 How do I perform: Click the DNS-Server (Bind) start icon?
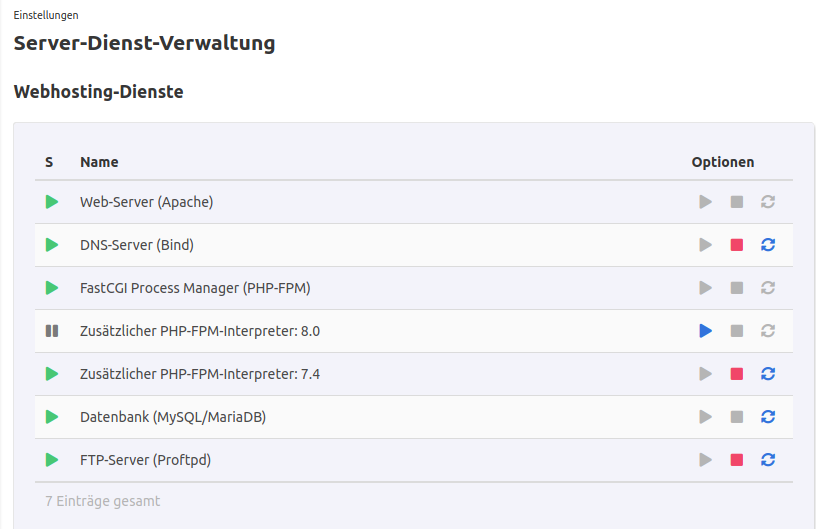pyautogui.click(x=706, y=245)
